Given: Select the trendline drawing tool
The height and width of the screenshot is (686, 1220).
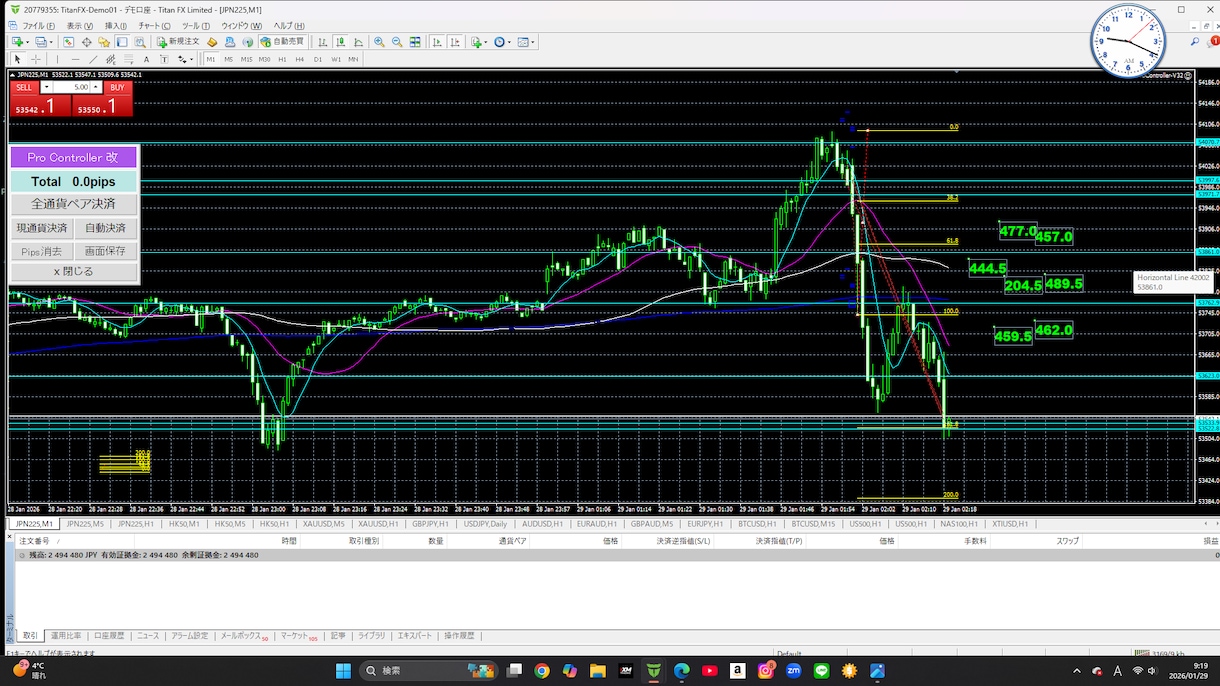Looking at the screenshot, I should [x=93, y=59].
